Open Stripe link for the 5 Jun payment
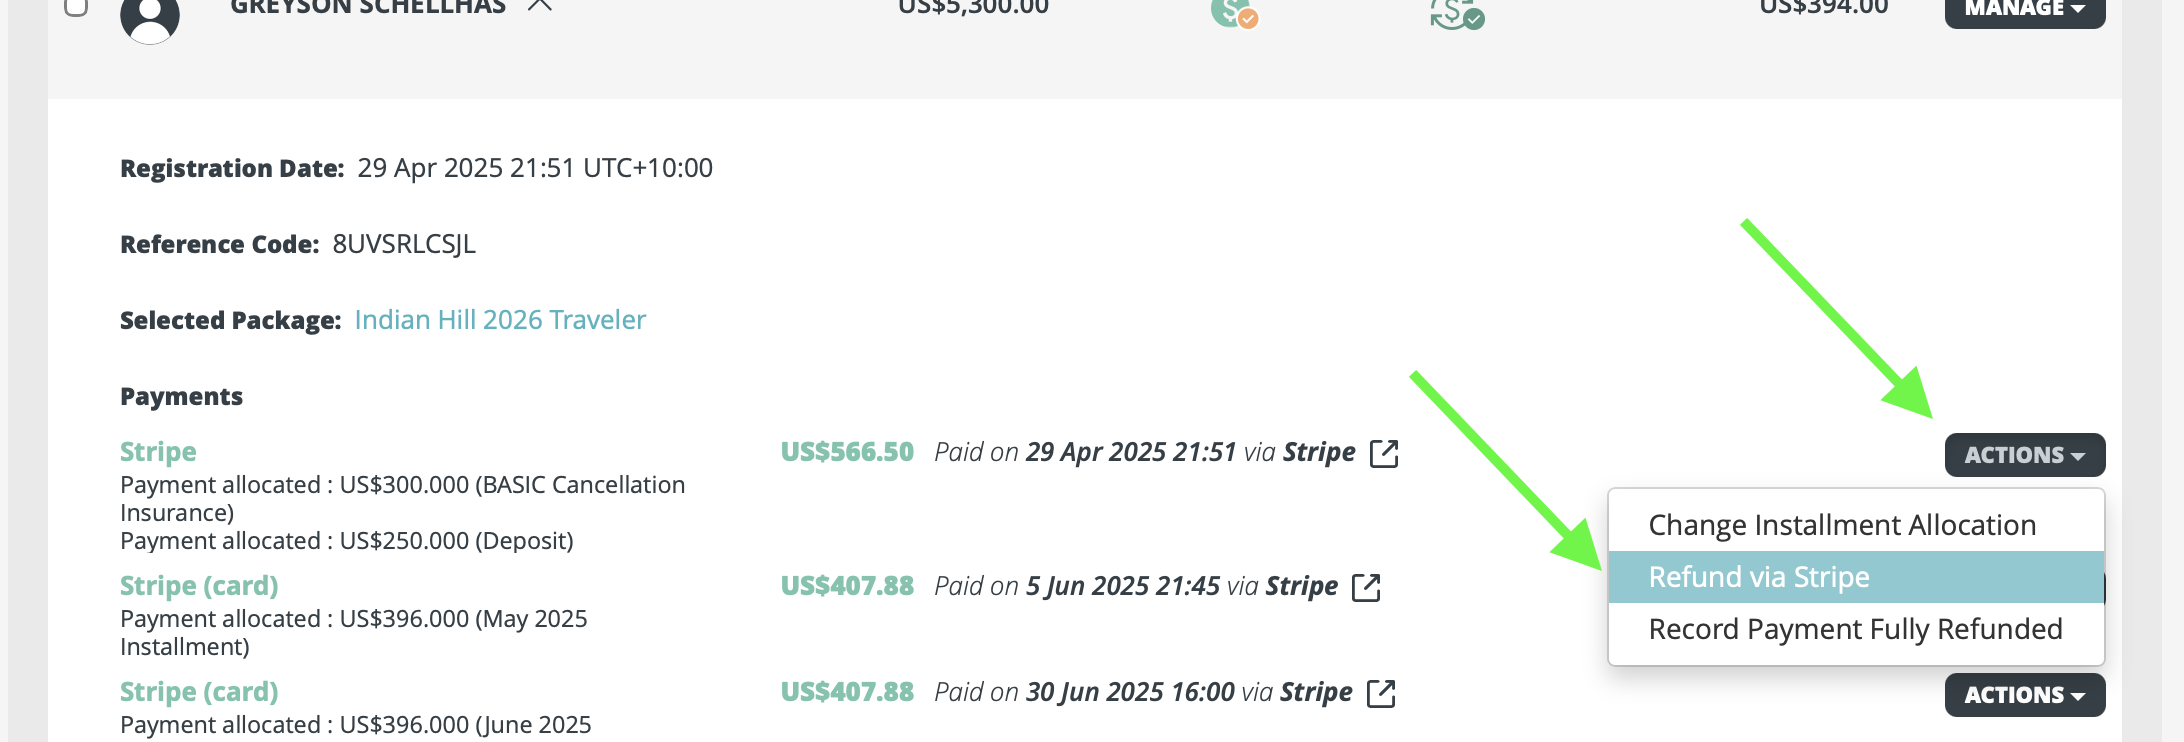Image resolution: width=2184 pixels, height=742 pixels. [x=1366, y=587]
